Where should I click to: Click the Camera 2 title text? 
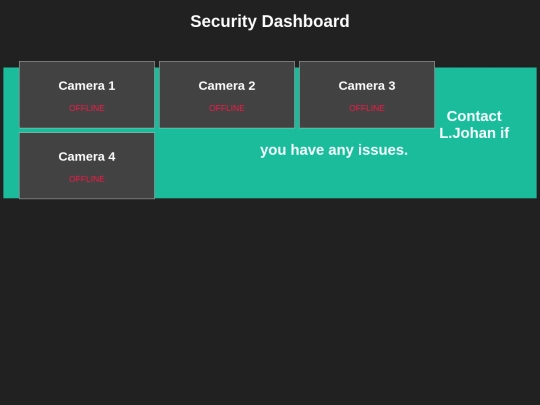coord(227,86)
